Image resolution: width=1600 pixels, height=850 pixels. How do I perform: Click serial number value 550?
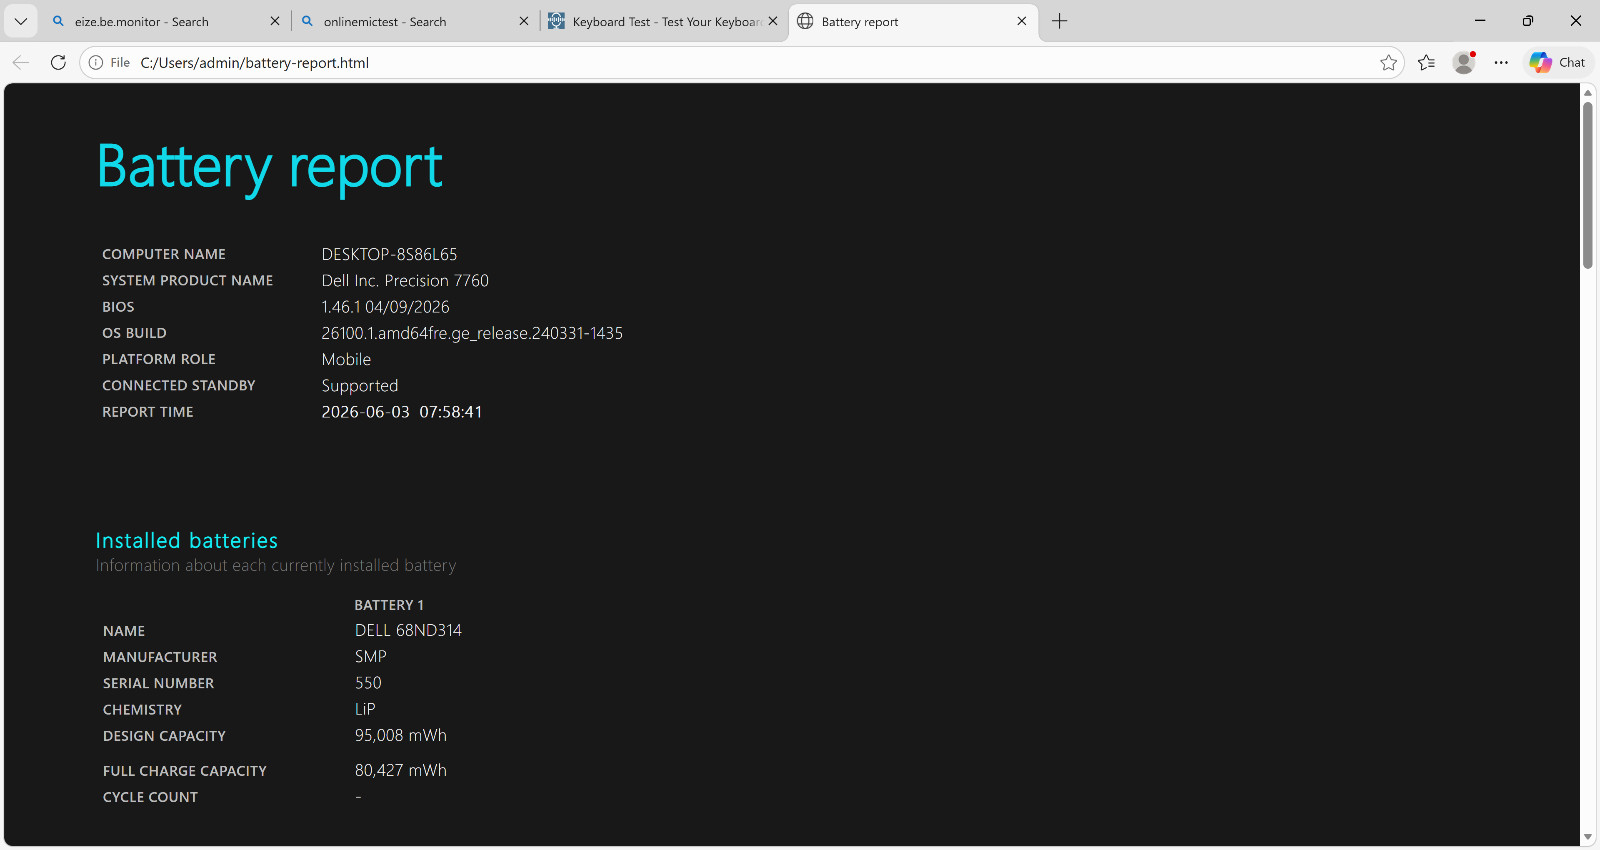pos(368,683)
